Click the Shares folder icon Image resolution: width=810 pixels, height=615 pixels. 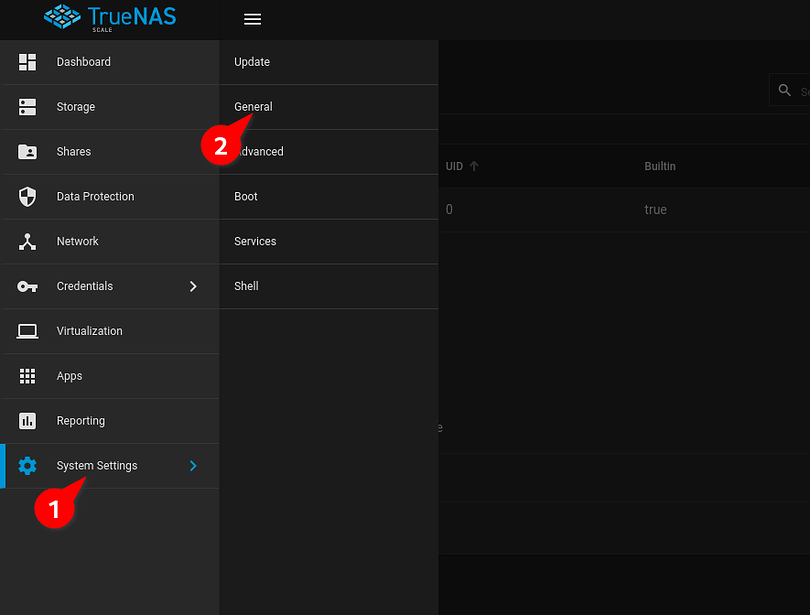[x=27, y=151]
